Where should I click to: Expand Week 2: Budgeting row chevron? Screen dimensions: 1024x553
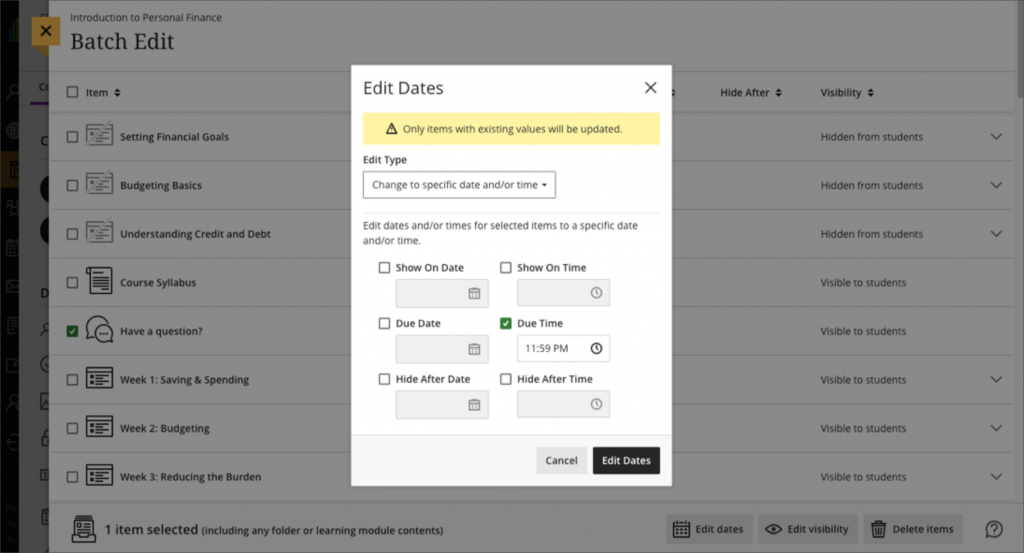point(996,428)
